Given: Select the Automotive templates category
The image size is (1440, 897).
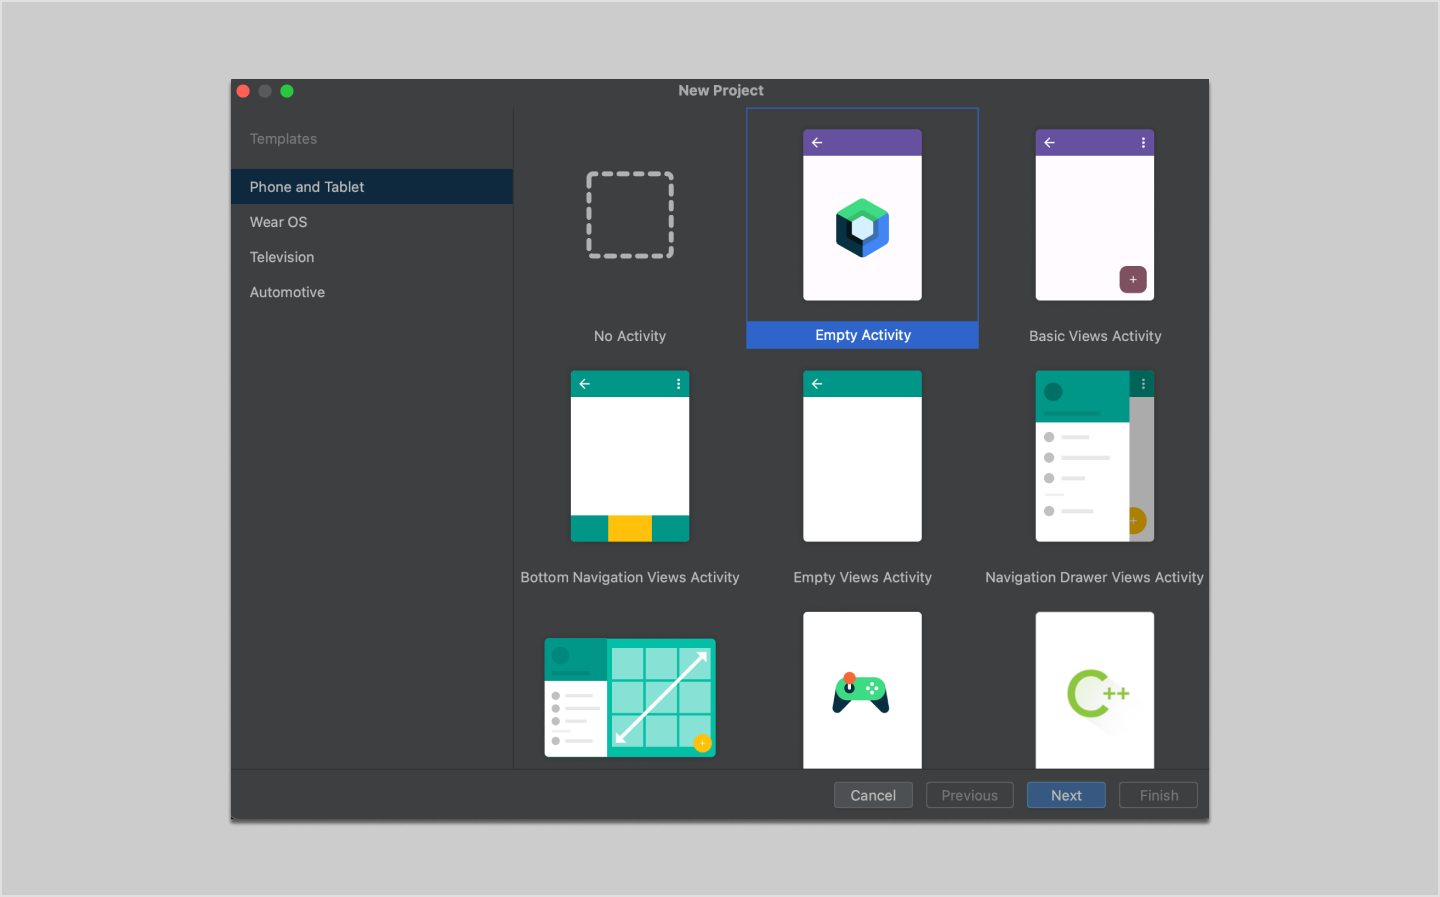Looking at the screenshot, I should pyautogui.click(x=287, y=292).
